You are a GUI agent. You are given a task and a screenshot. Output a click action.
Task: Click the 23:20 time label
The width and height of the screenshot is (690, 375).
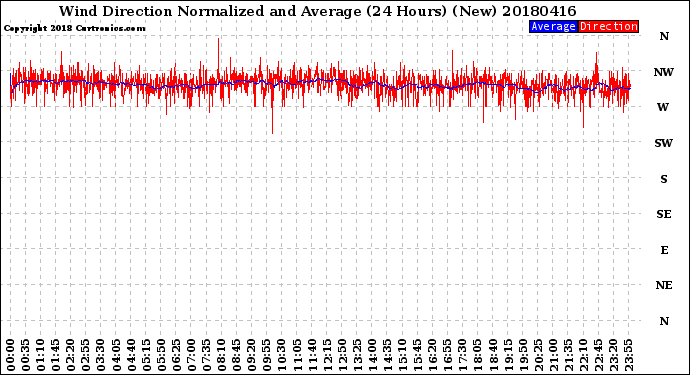tap(614, 355)
